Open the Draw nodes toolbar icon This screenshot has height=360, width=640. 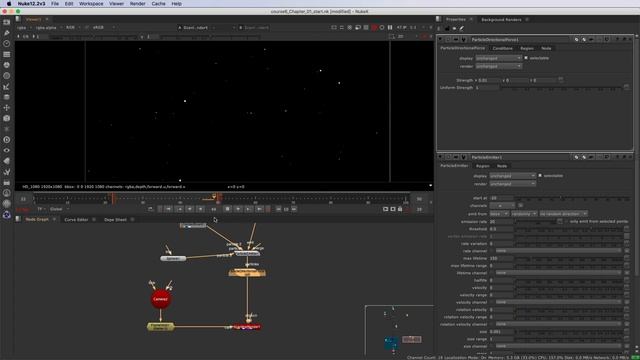(x=7, y=33)
